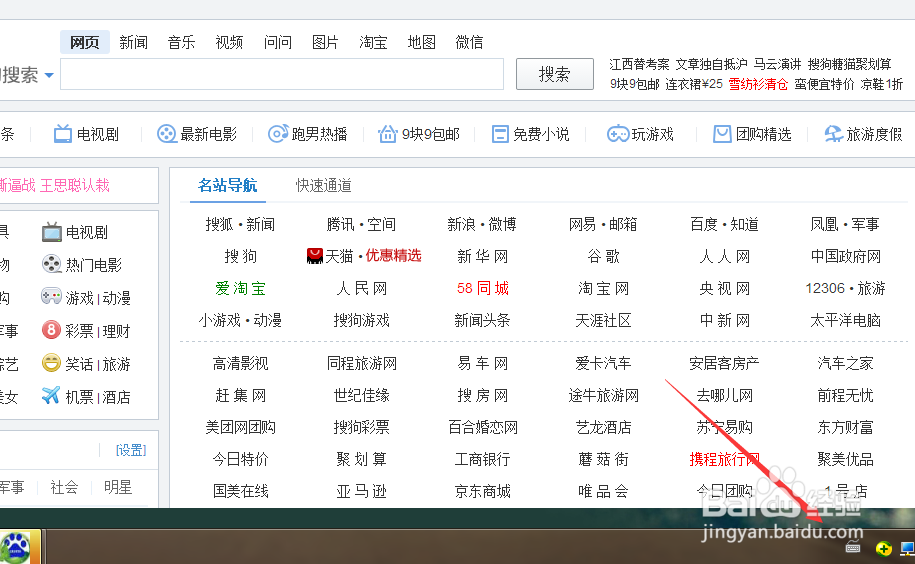Click the 社会 news category
This screenshot has width=915, height=564.
pyautogui.click(x=64, y=487)
